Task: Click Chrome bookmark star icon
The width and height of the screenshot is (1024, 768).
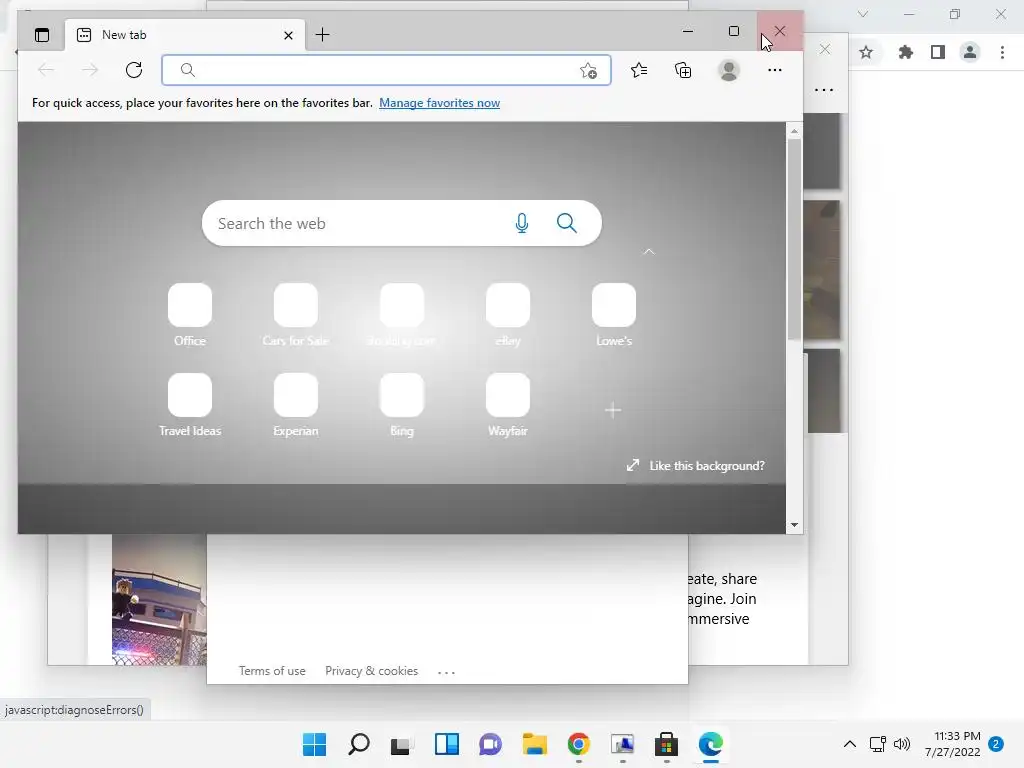Action: click(866, 52)
